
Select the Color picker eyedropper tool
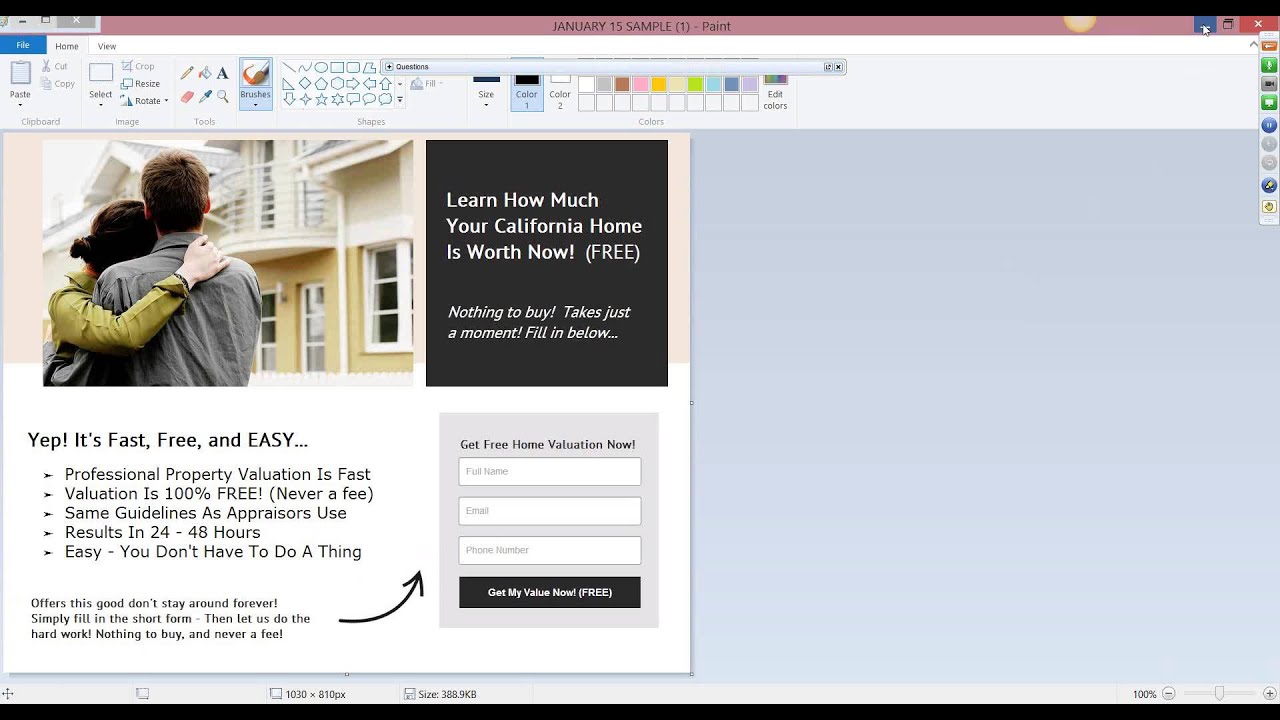(205, 97)
